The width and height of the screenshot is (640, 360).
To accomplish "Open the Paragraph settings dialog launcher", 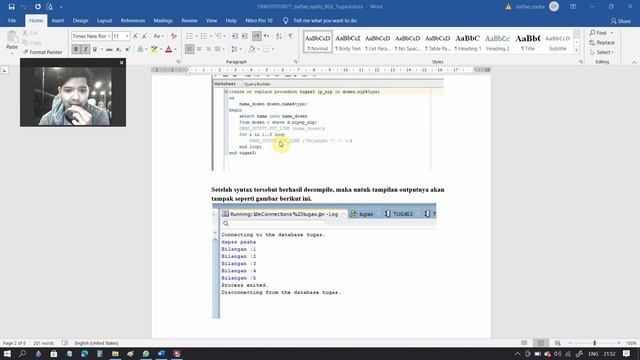I will pyautogui.click(x=296, y=62).
